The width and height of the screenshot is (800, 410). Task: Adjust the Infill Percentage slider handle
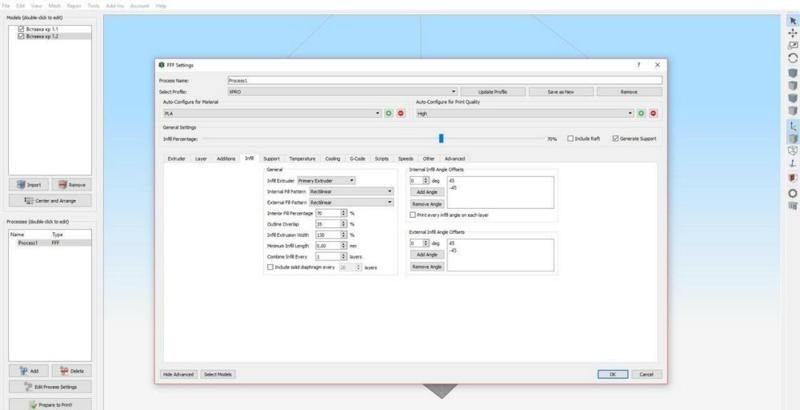[x=441, y=139]
